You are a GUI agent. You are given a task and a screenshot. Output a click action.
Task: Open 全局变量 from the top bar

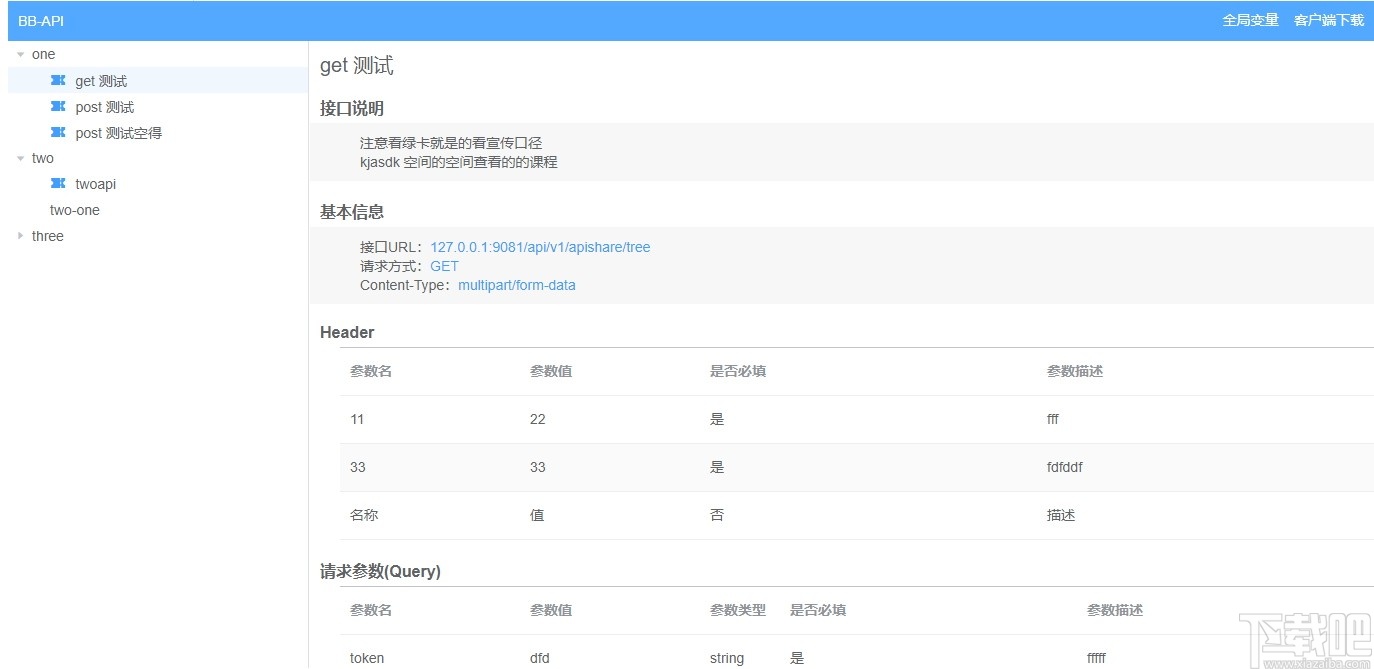1250,19
